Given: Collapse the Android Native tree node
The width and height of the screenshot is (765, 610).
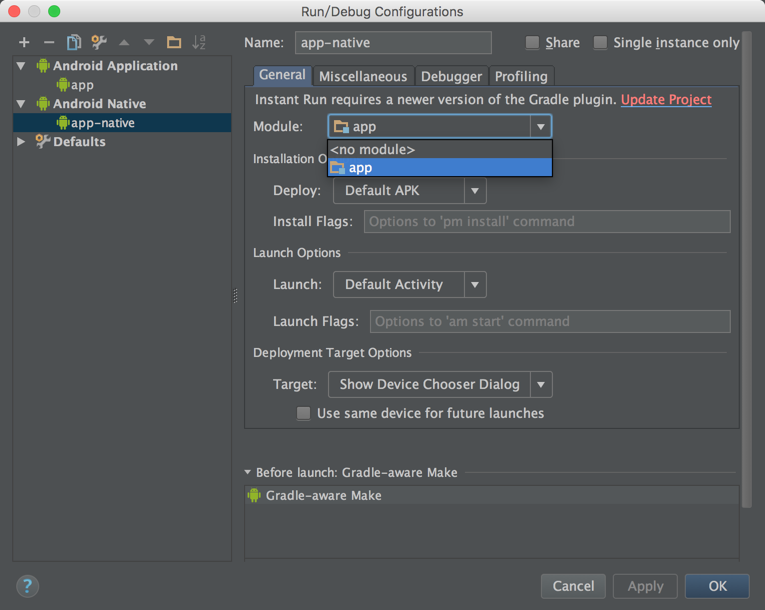Looking at the screenshot, I should (21, 103).
